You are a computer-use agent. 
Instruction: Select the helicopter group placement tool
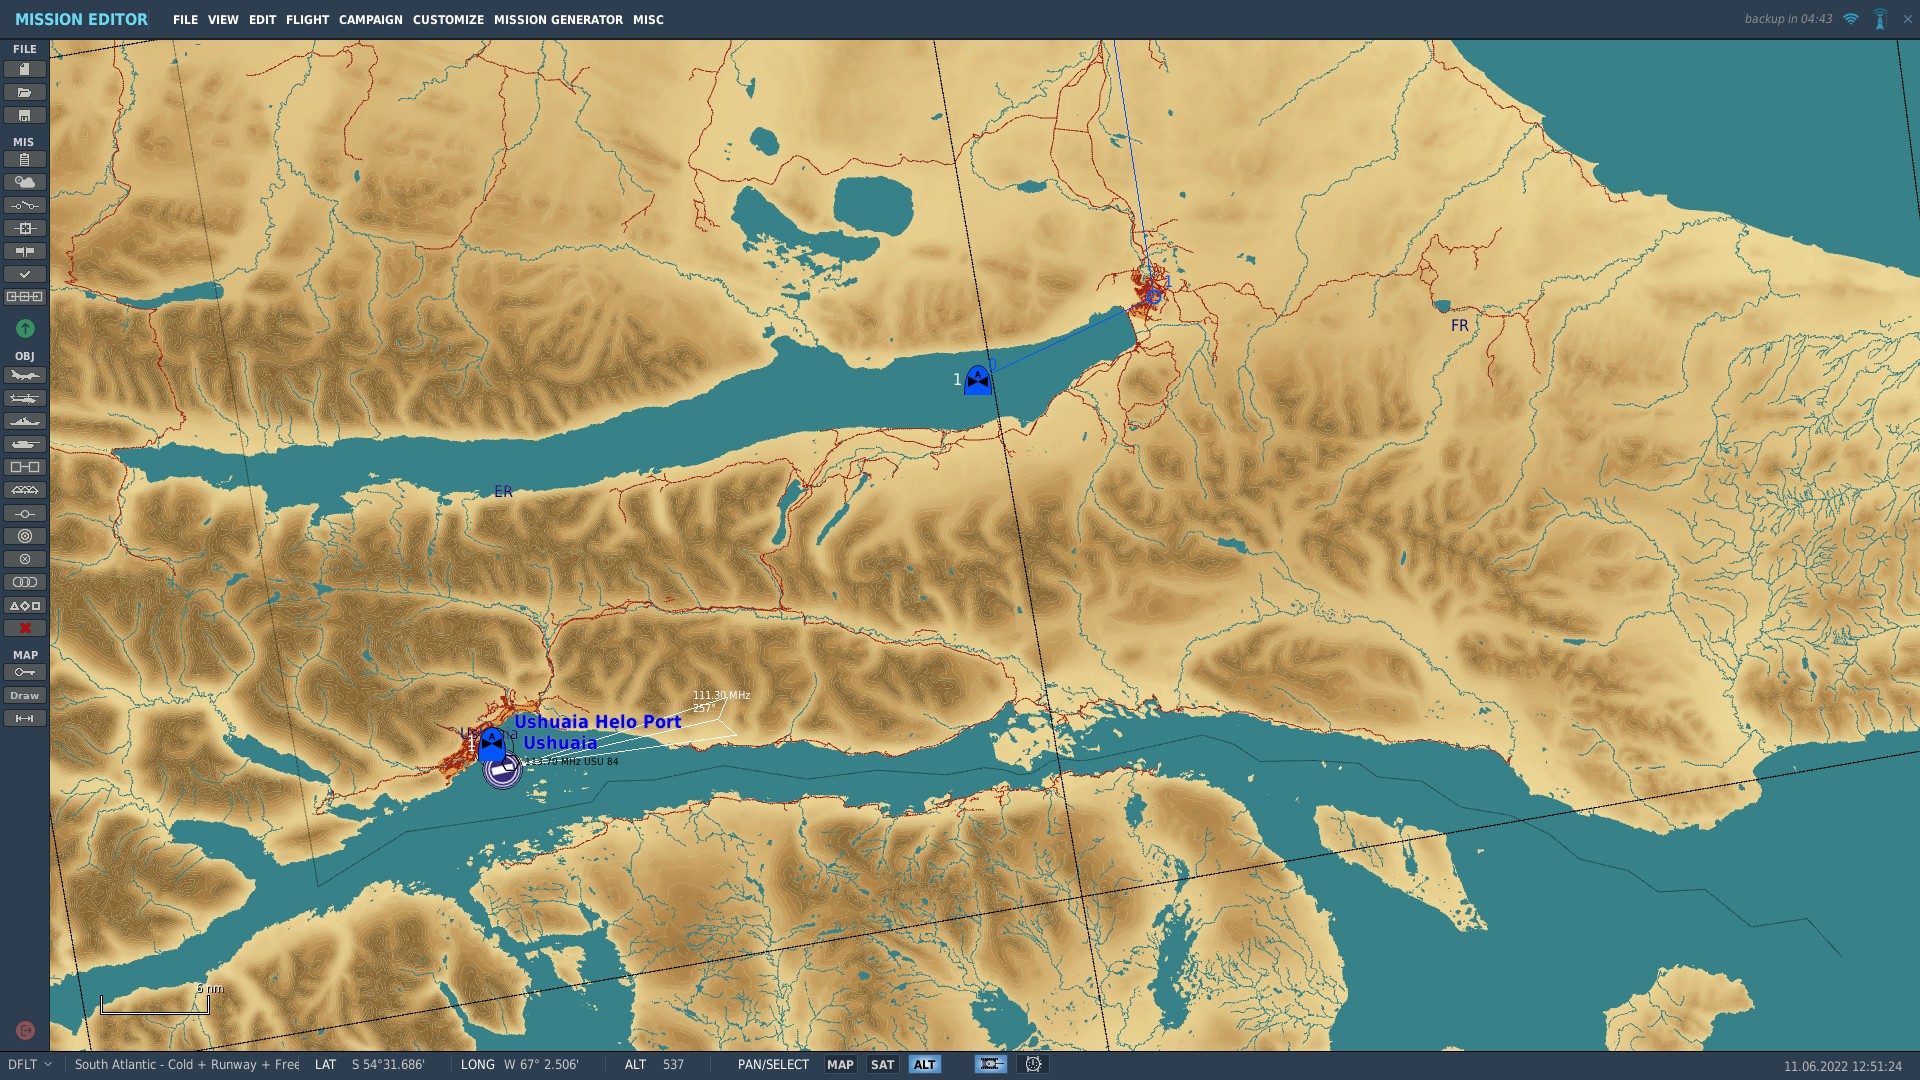coord(25,398)
